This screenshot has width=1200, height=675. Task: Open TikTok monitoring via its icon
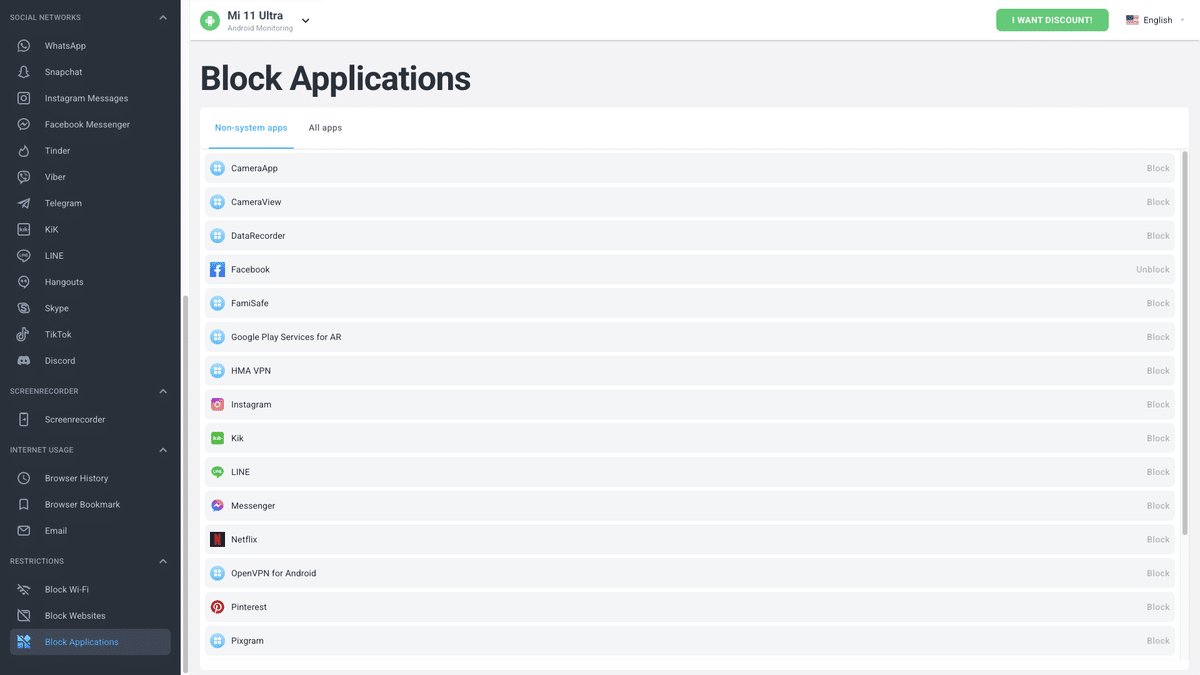[x=22, y=334]
